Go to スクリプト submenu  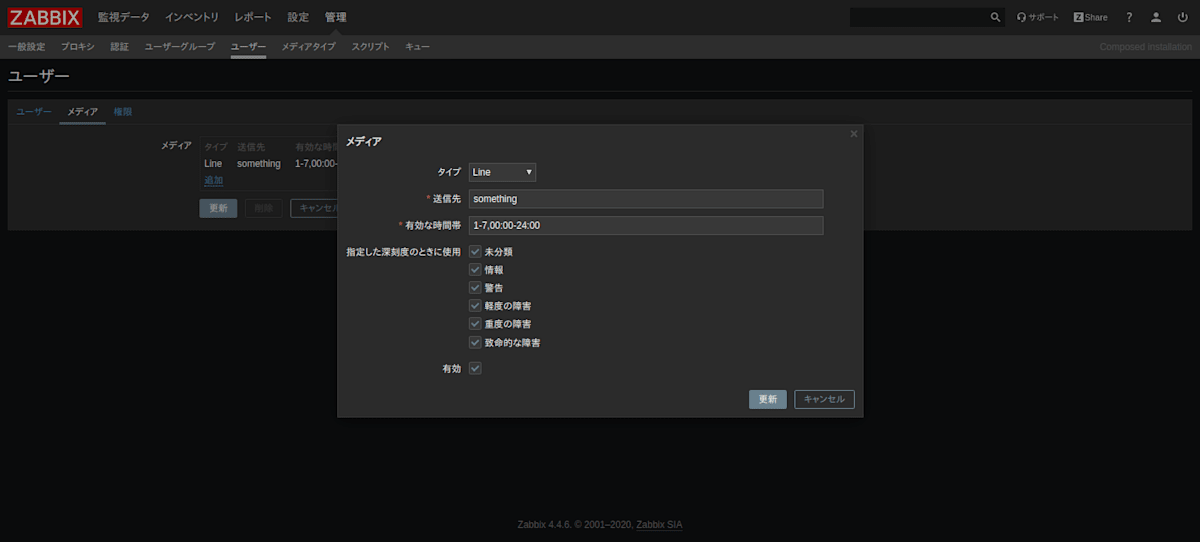coord(370,47)
